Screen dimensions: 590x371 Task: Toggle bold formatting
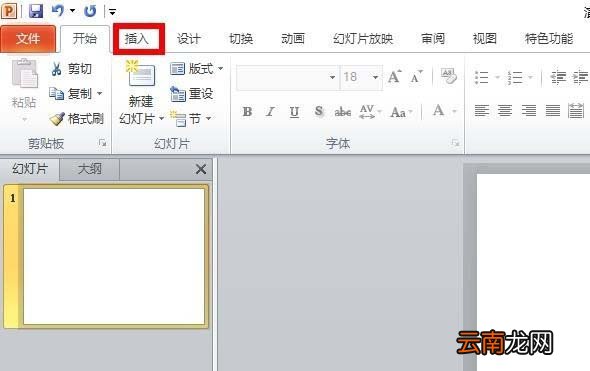coord(247,112)
